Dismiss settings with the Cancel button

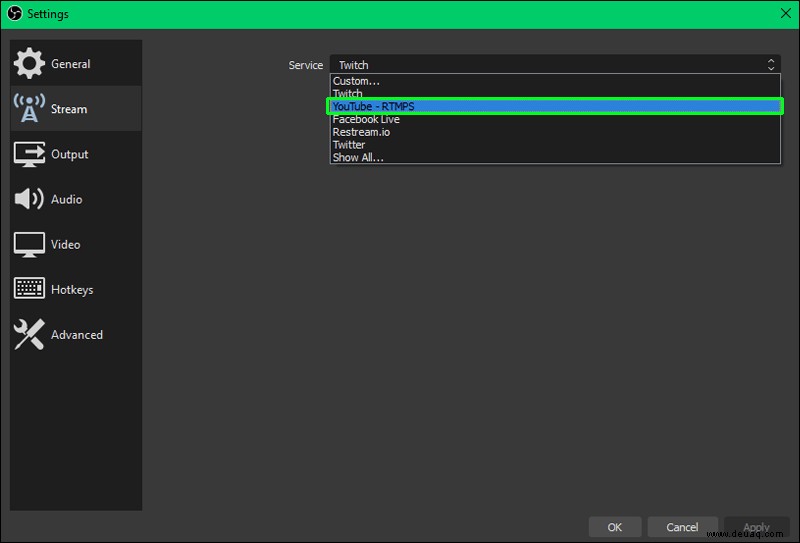pos(682,527)
